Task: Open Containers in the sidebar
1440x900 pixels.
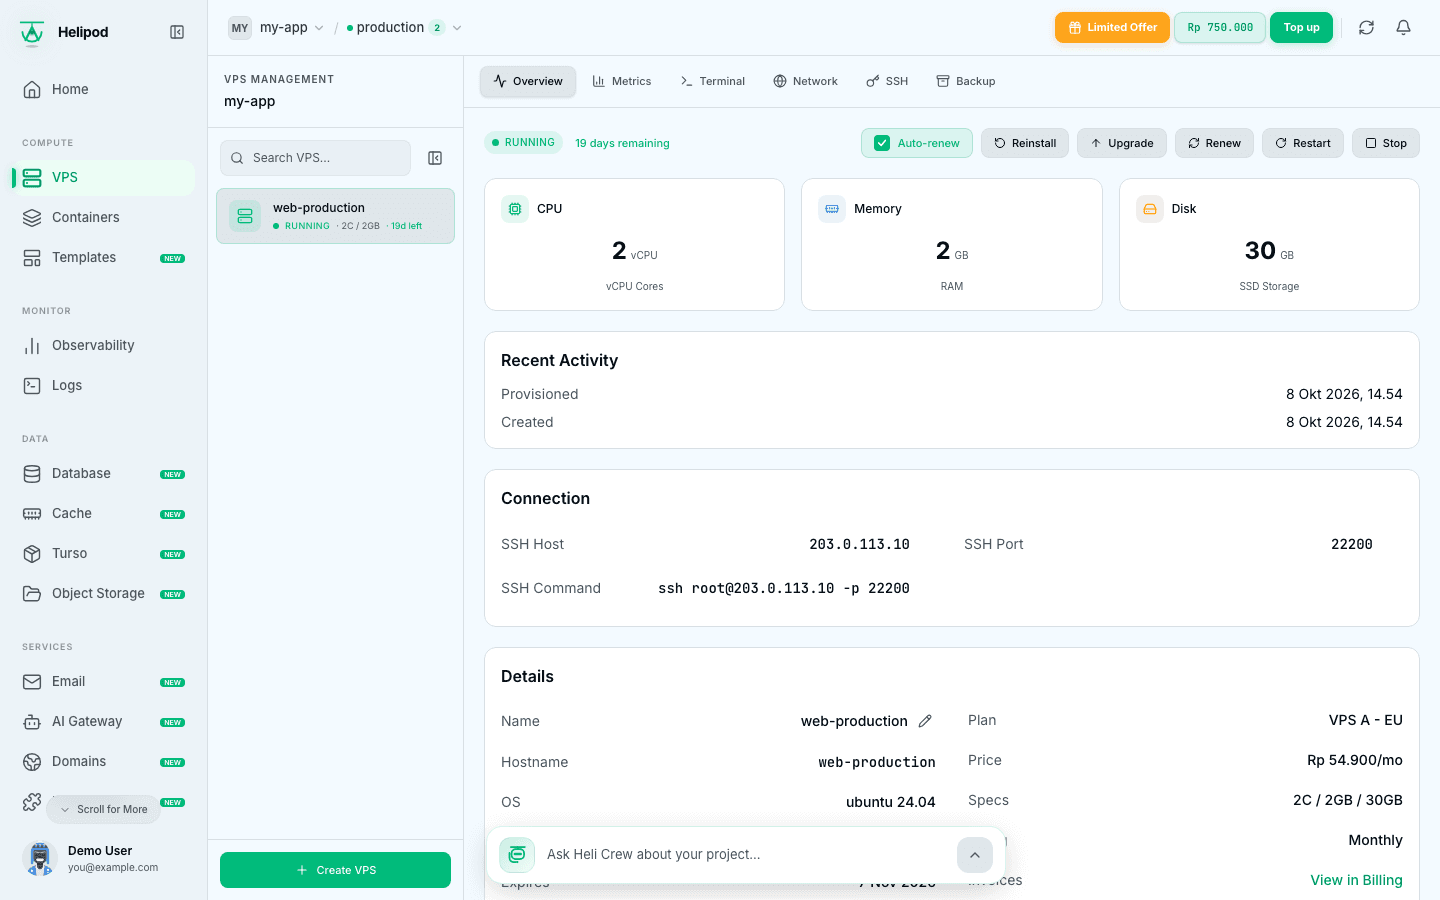Action: (x=104, y=217)
